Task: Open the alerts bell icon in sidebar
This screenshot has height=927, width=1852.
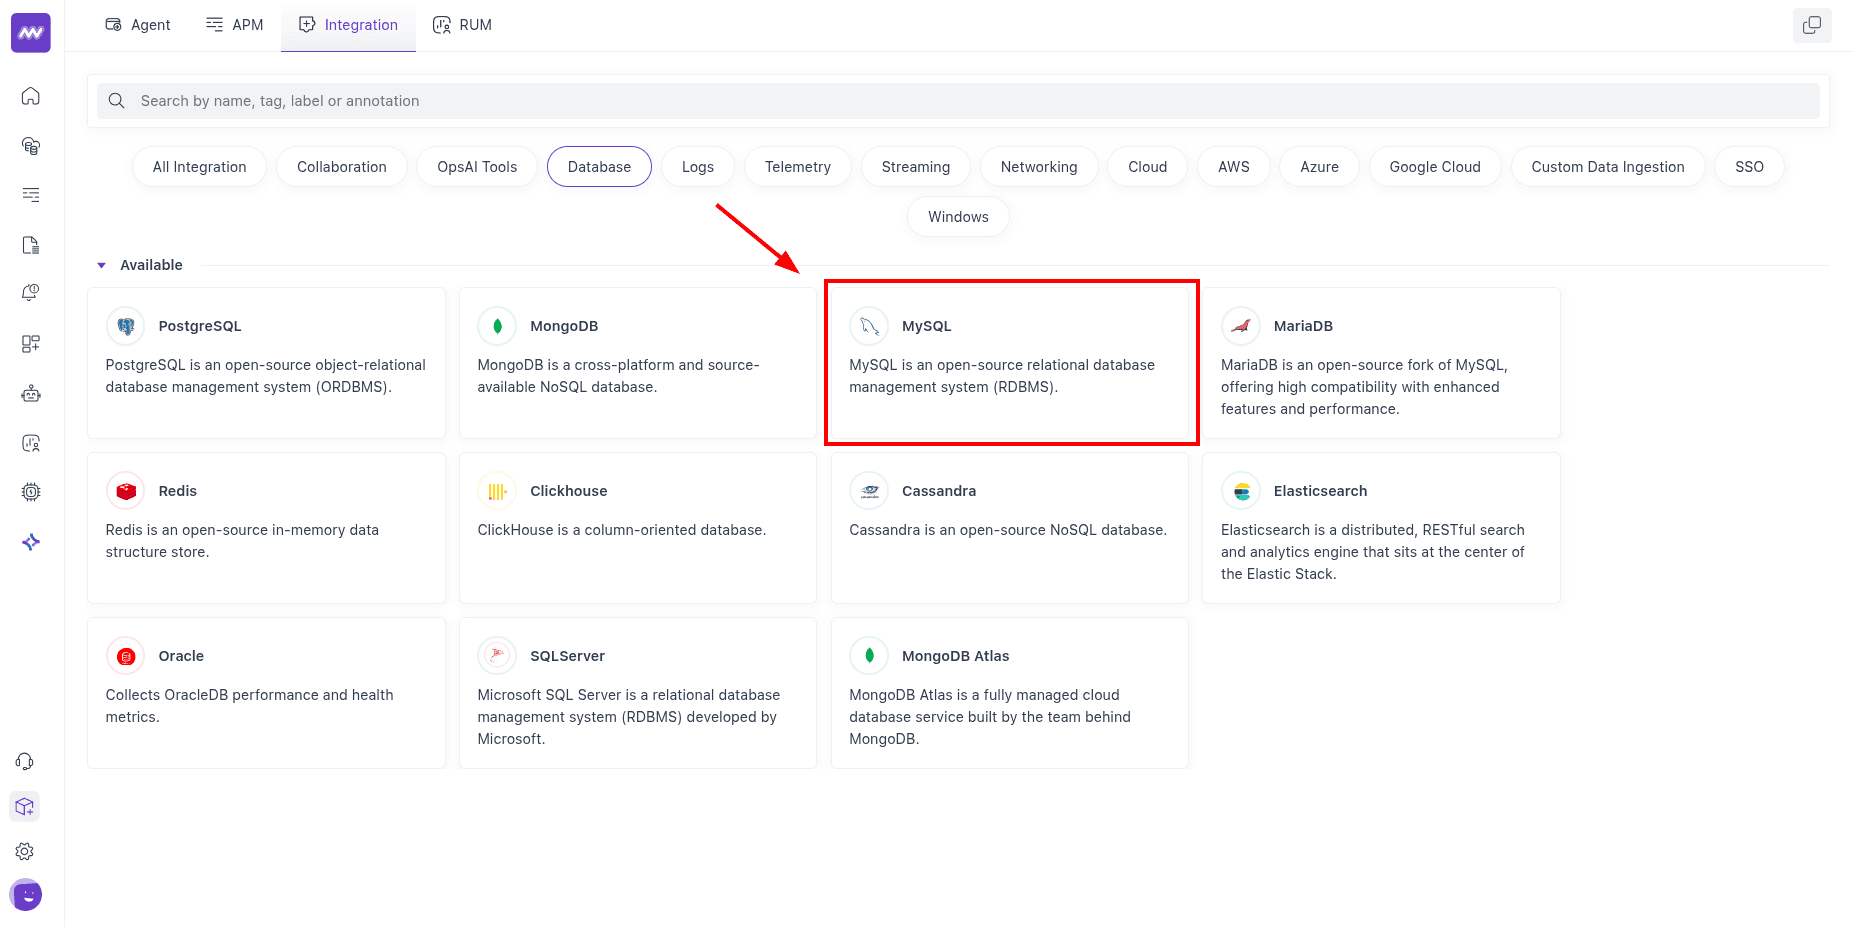Action: (x=31, y=293)
